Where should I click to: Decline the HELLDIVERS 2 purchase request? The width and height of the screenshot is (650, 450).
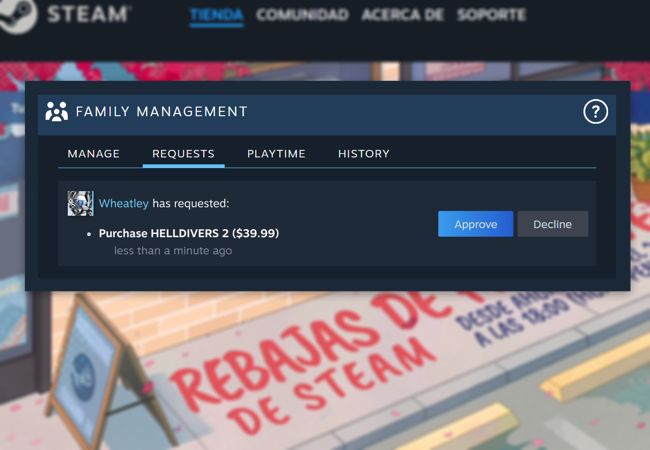pyautogui.click(x=553, y=224)
